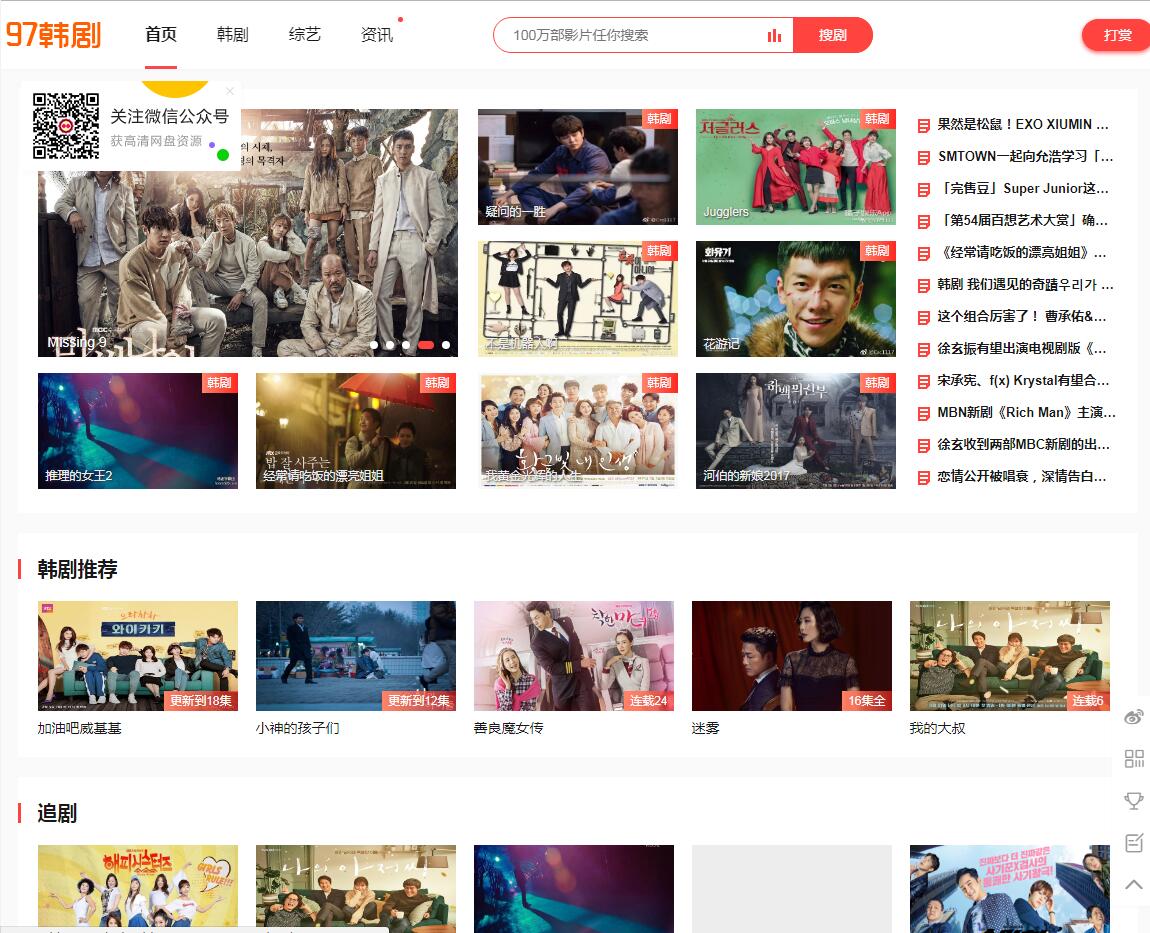Click the 97韩剧 site logo
Viewport: 1150px width, 933px height.
tap(53, 34)
